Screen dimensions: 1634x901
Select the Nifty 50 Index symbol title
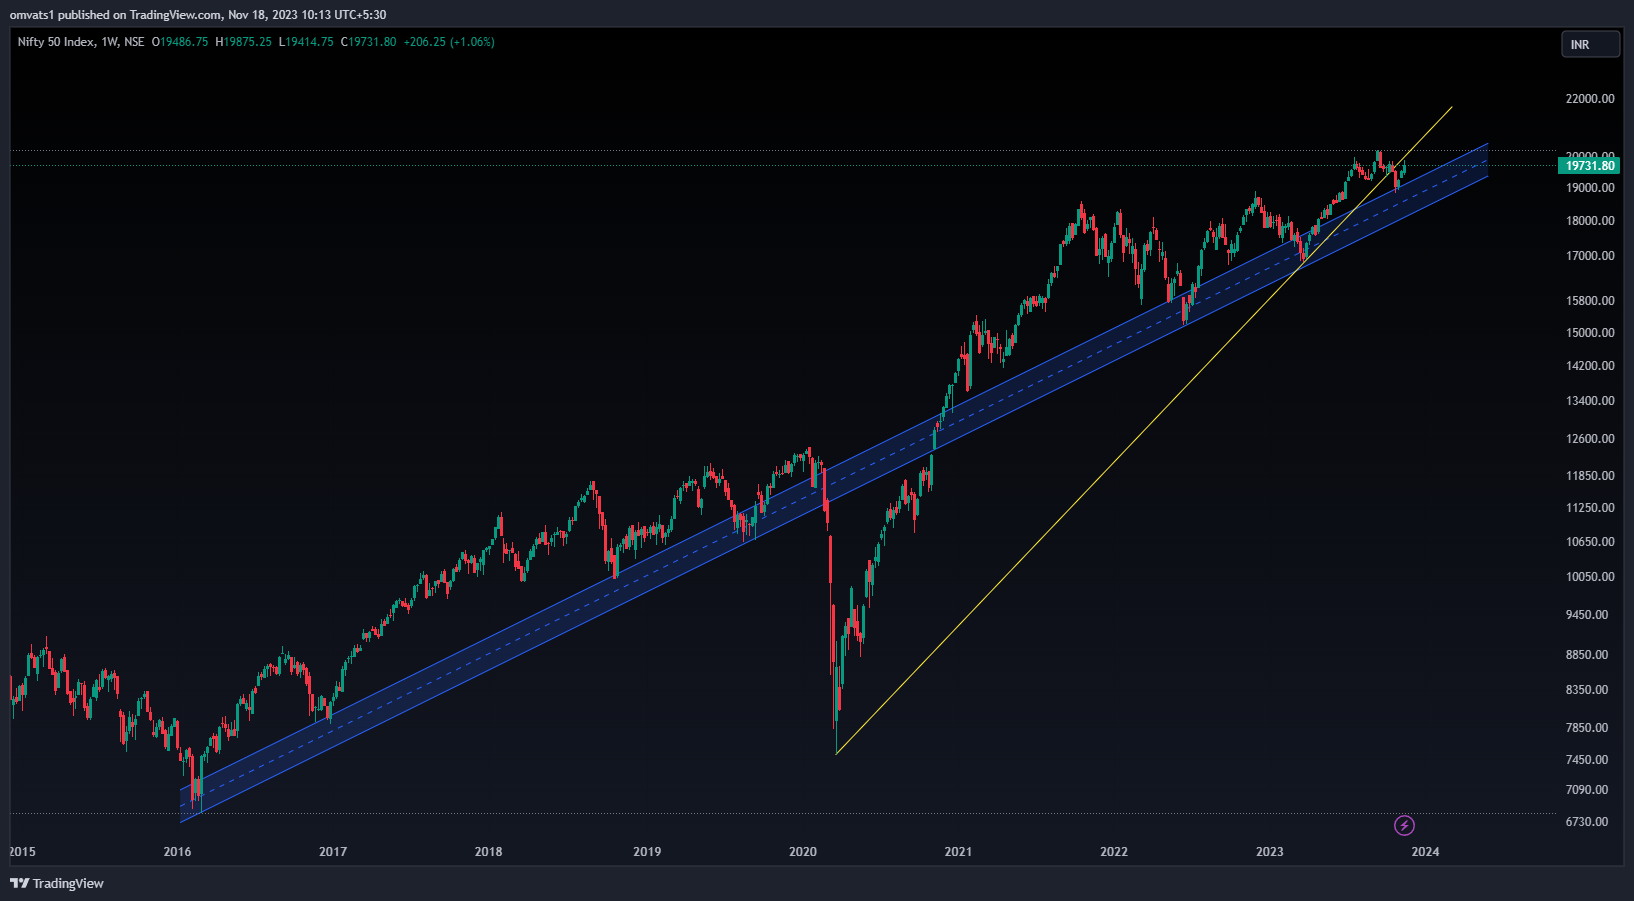pyautogui.click(x=81, y=42)
